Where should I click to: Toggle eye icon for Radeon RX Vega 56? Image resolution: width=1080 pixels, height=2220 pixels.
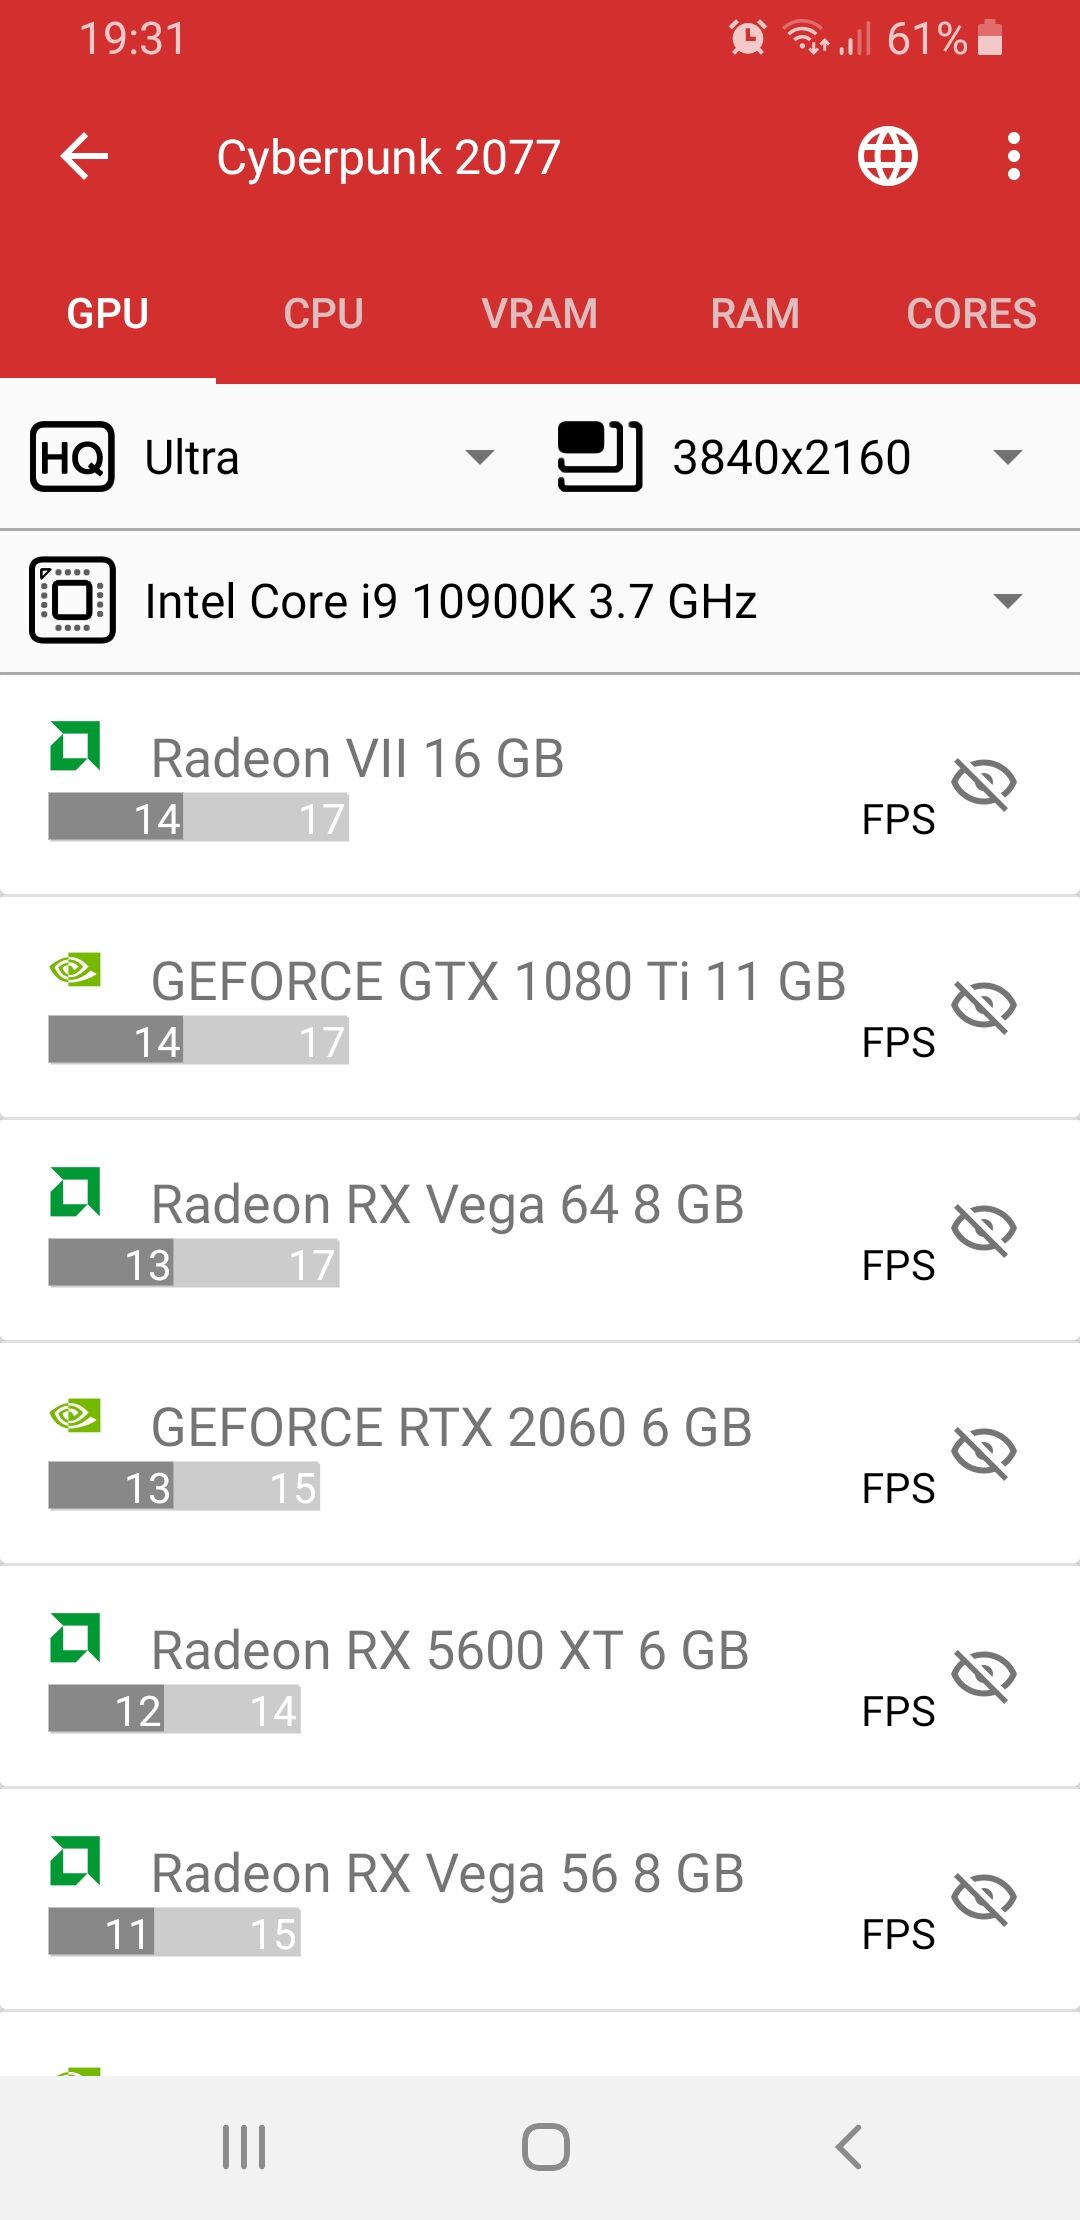(x=984, y=1898)
